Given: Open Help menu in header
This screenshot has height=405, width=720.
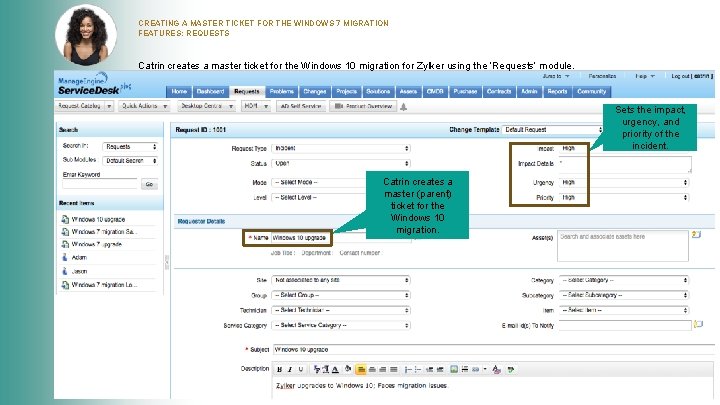Looking at the screenshot, I should coord(645,76).
